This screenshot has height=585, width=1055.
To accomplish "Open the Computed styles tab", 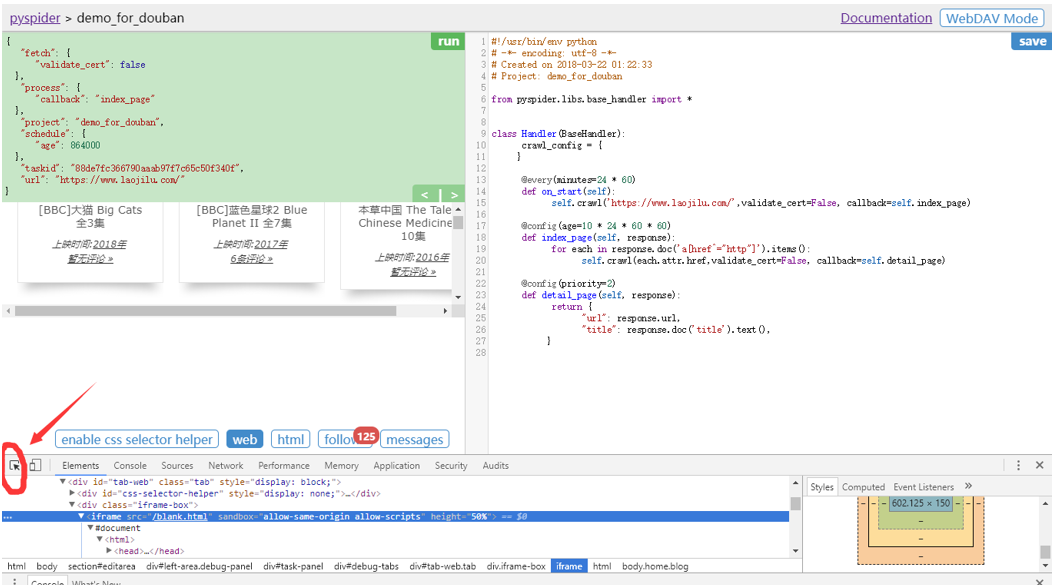I will [x=863, y=487].
